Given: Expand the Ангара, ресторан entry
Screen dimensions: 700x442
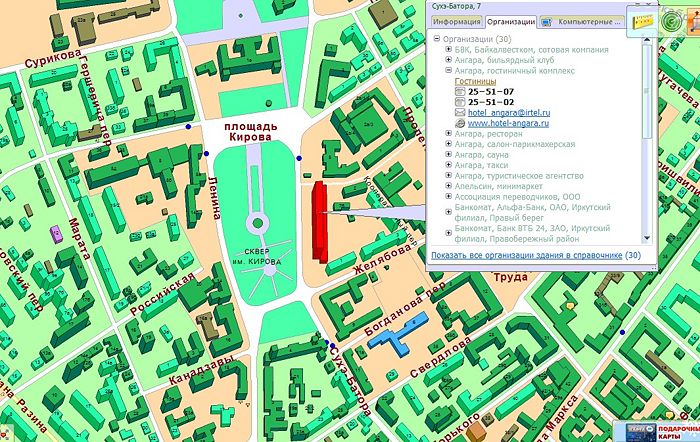Looking at the screenshot, I should pos(448,133).
